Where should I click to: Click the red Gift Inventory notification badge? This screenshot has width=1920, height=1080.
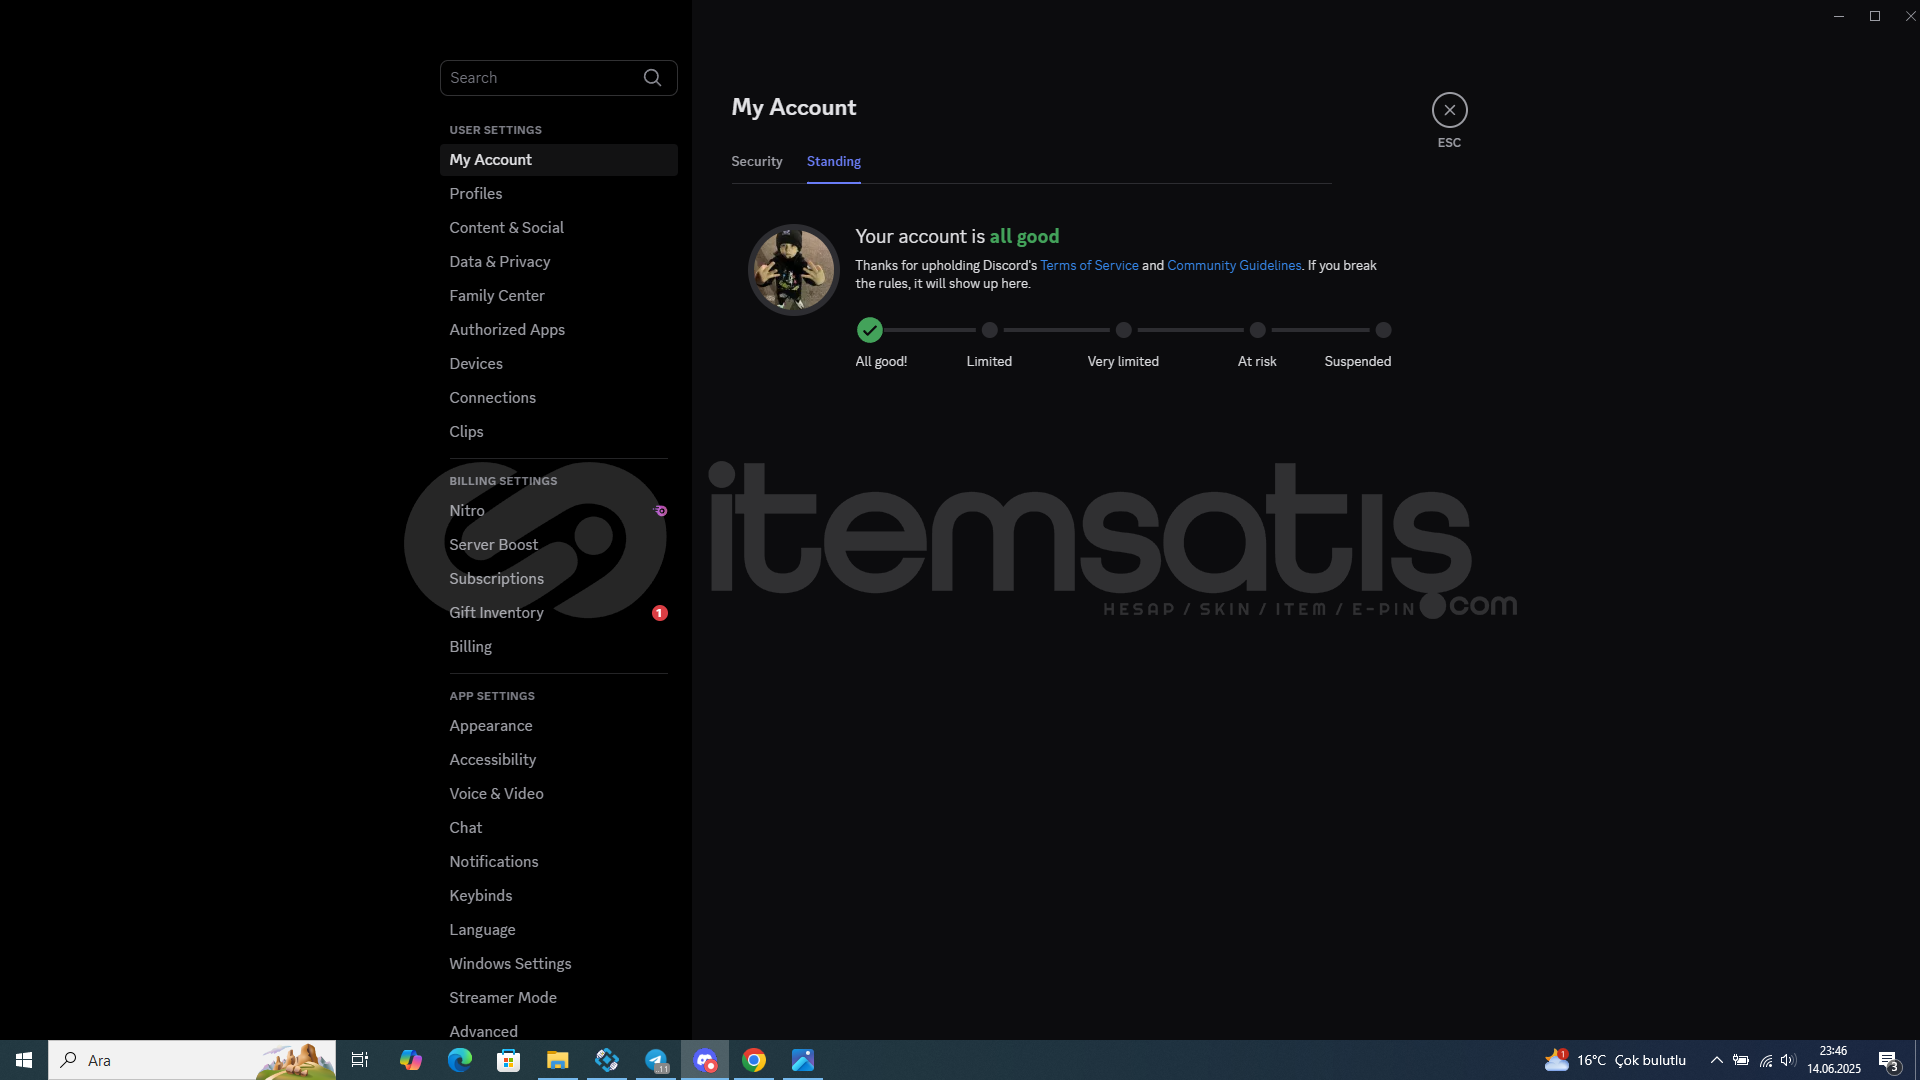point(660,613)
